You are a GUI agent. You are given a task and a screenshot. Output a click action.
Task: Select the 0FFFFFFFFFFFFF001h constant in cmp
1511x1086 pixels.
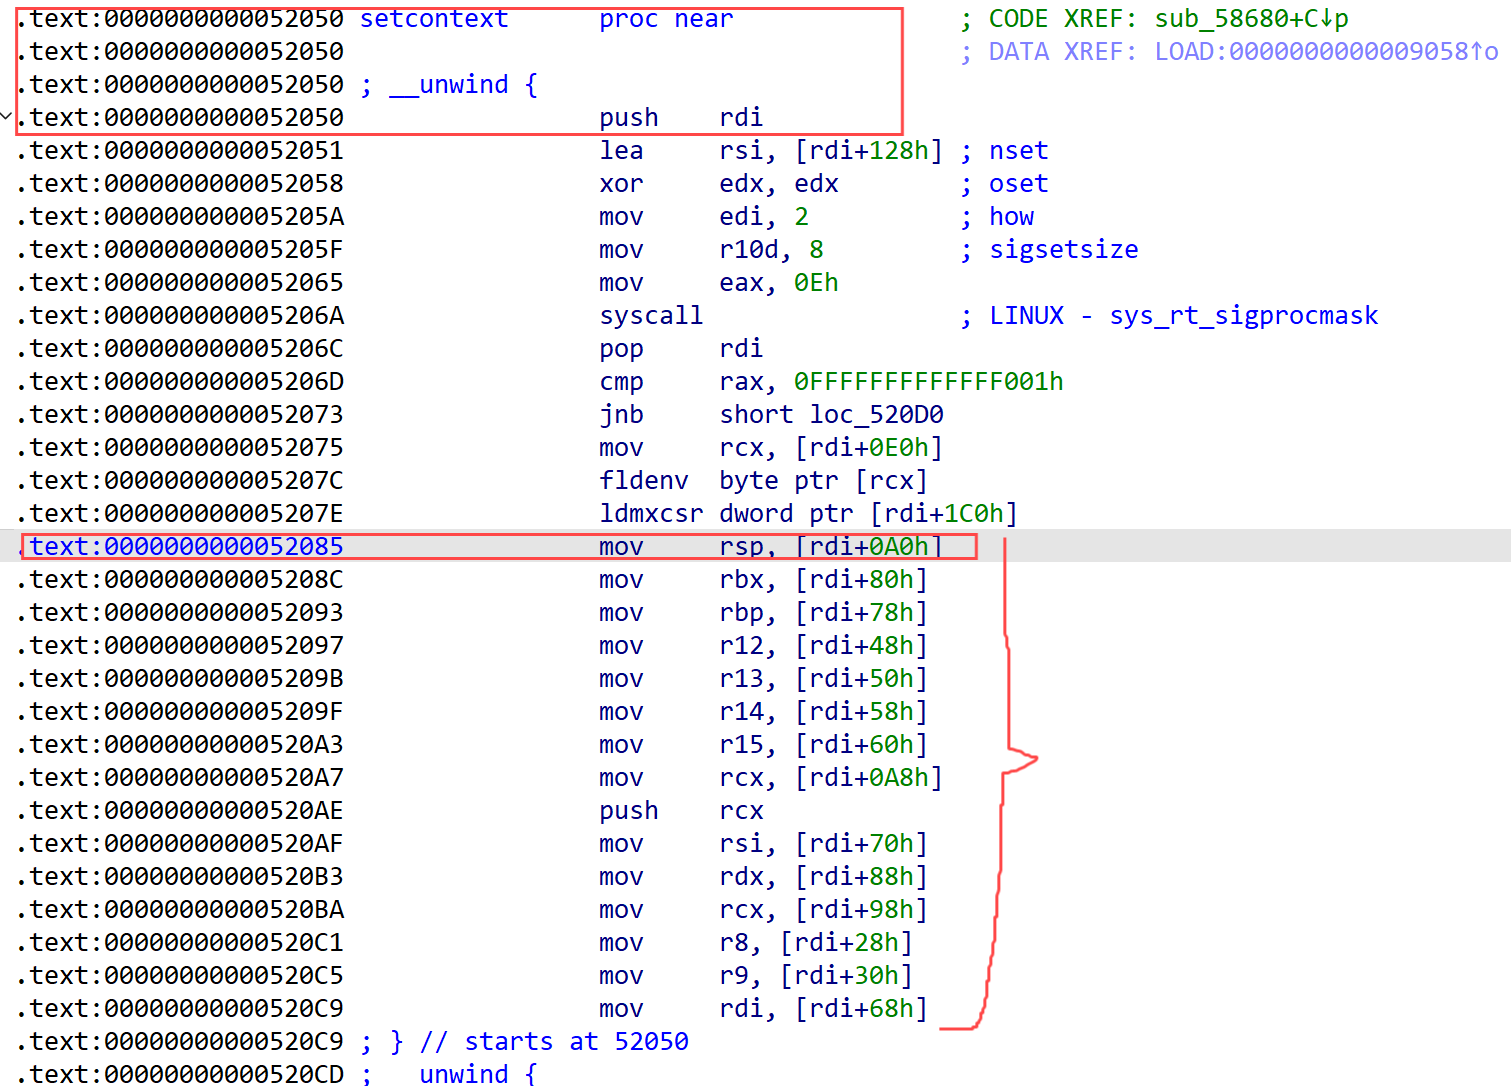(x=928, y=382)
